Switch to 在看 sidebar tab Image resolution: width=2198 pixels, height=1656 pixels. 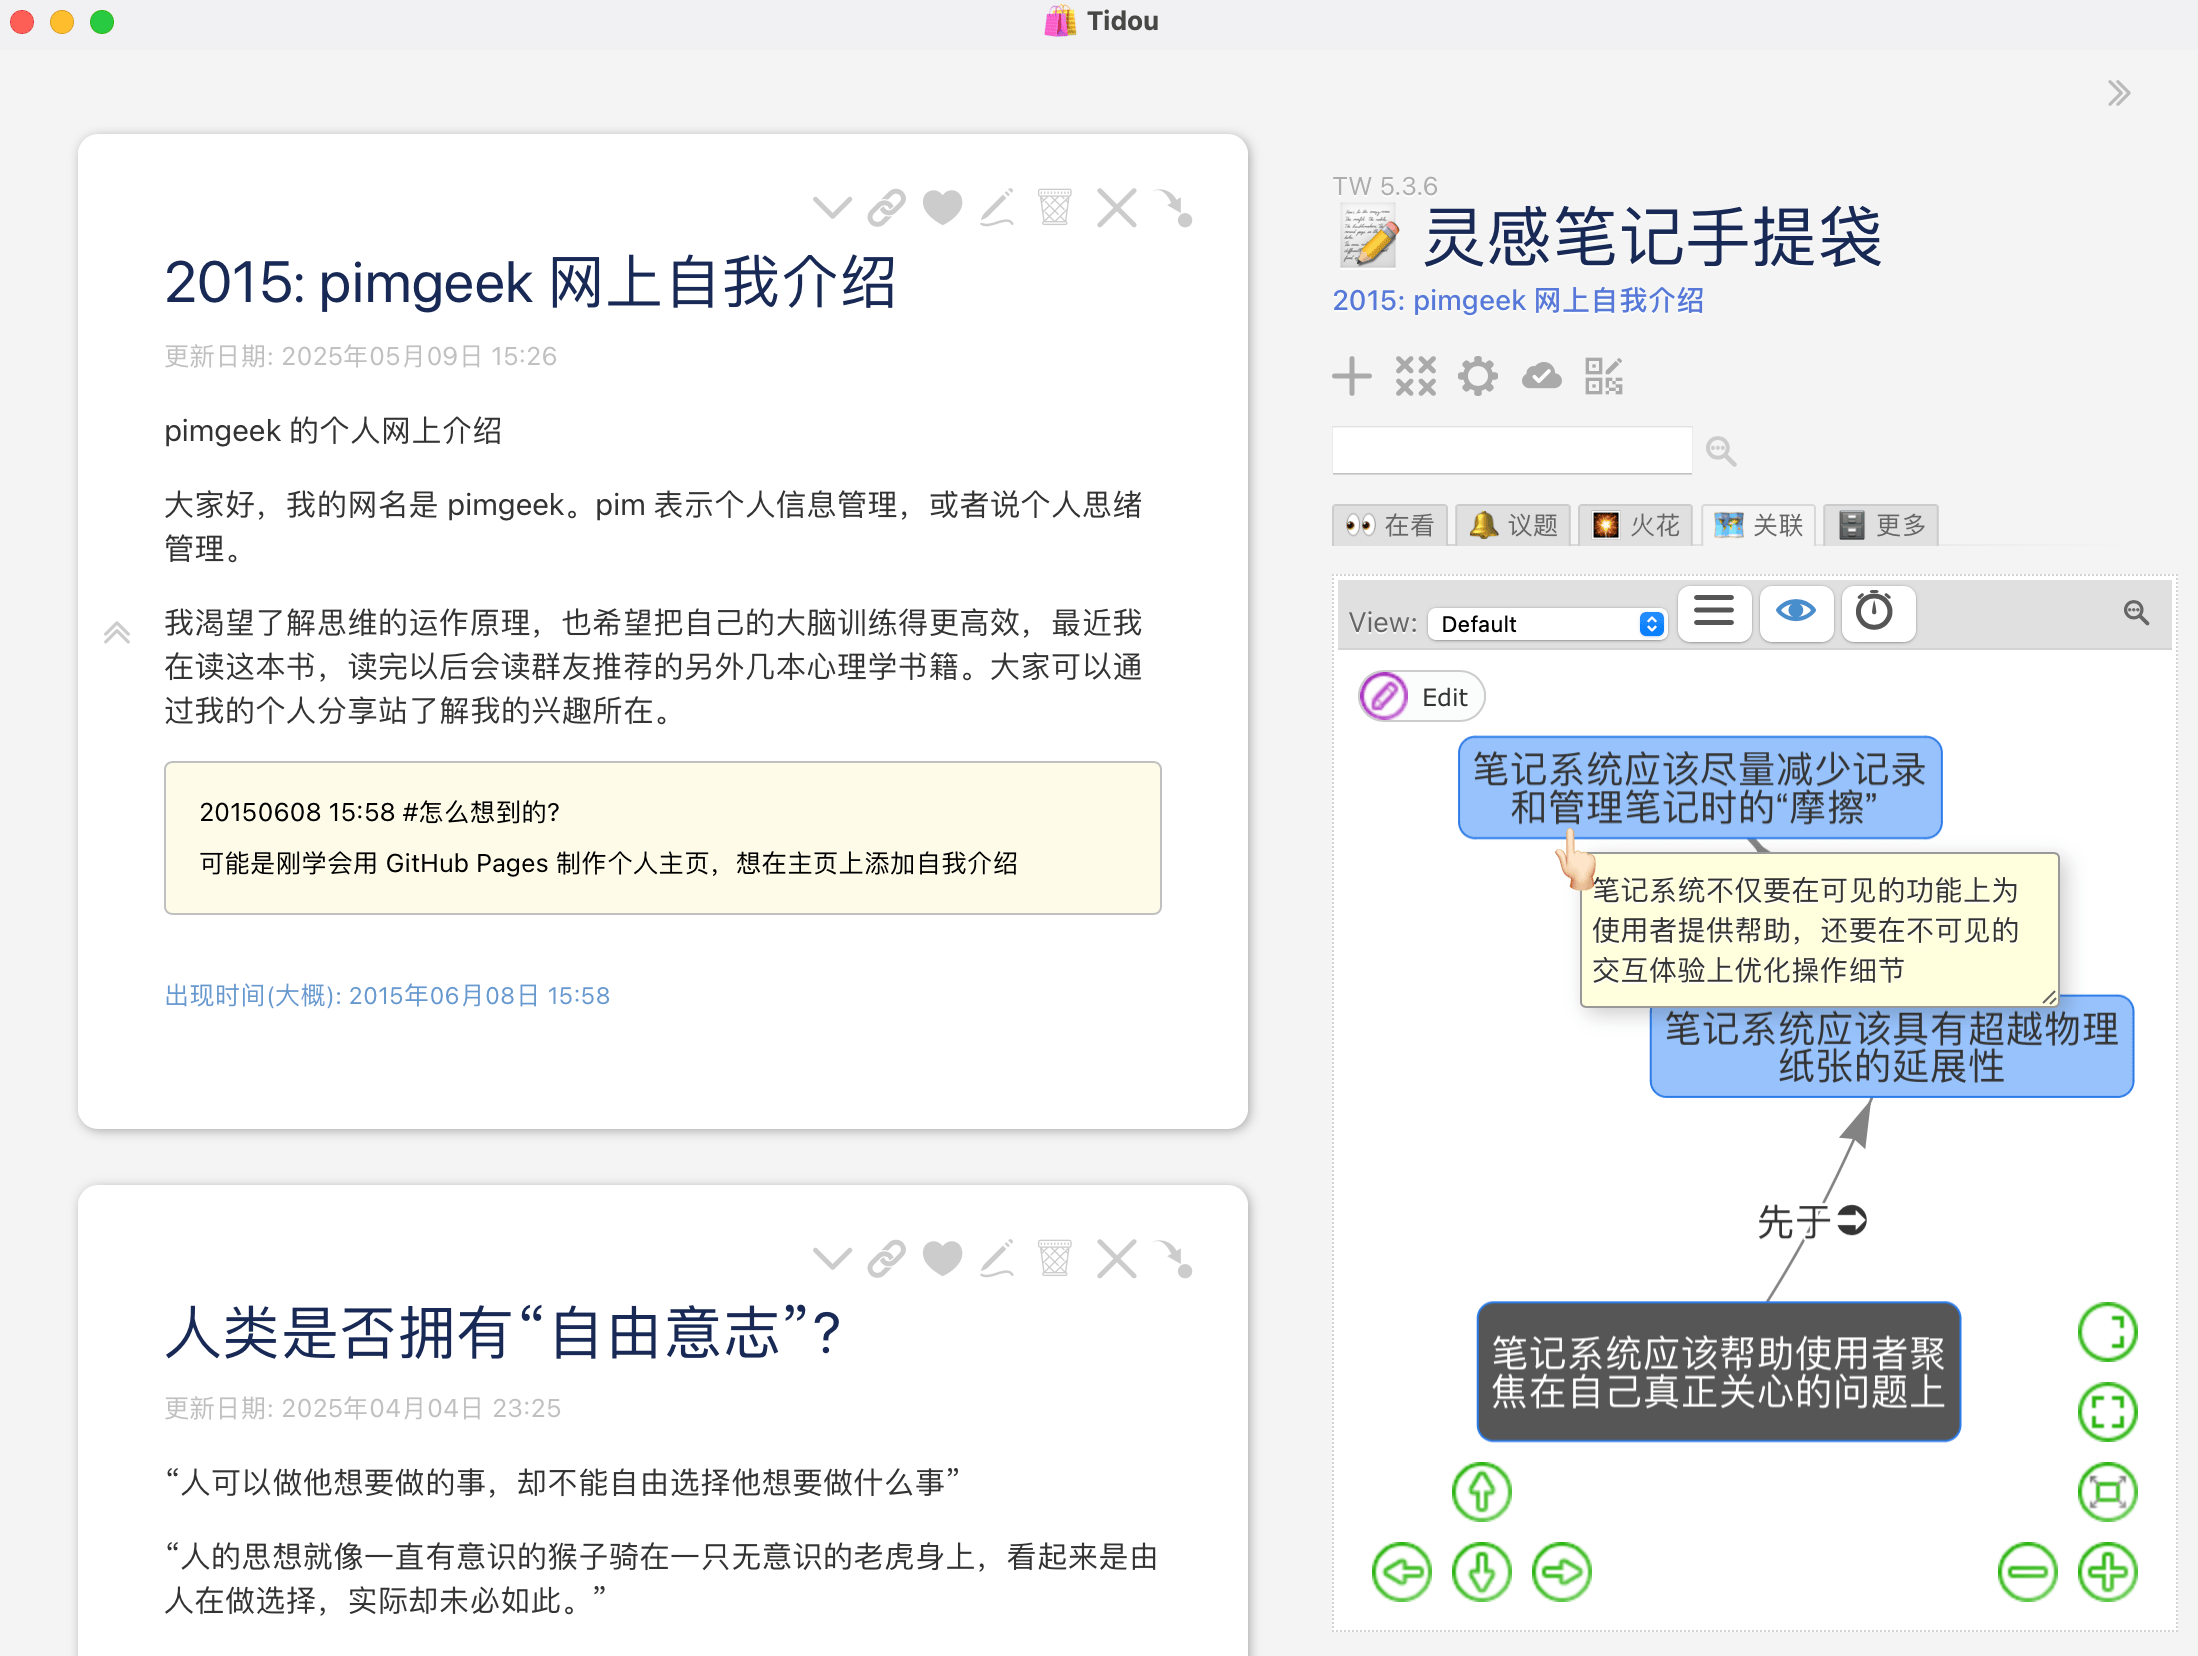pos(1390,525)
